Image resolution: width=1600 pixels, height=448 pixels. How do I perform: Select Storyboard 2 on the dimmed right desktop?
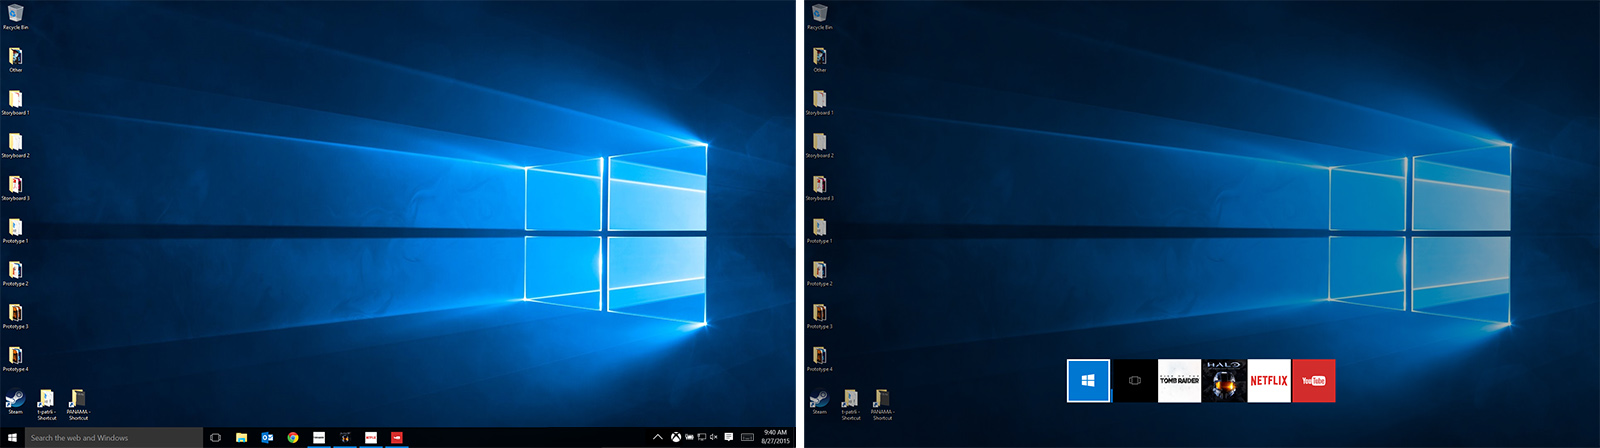coord(820,146)
